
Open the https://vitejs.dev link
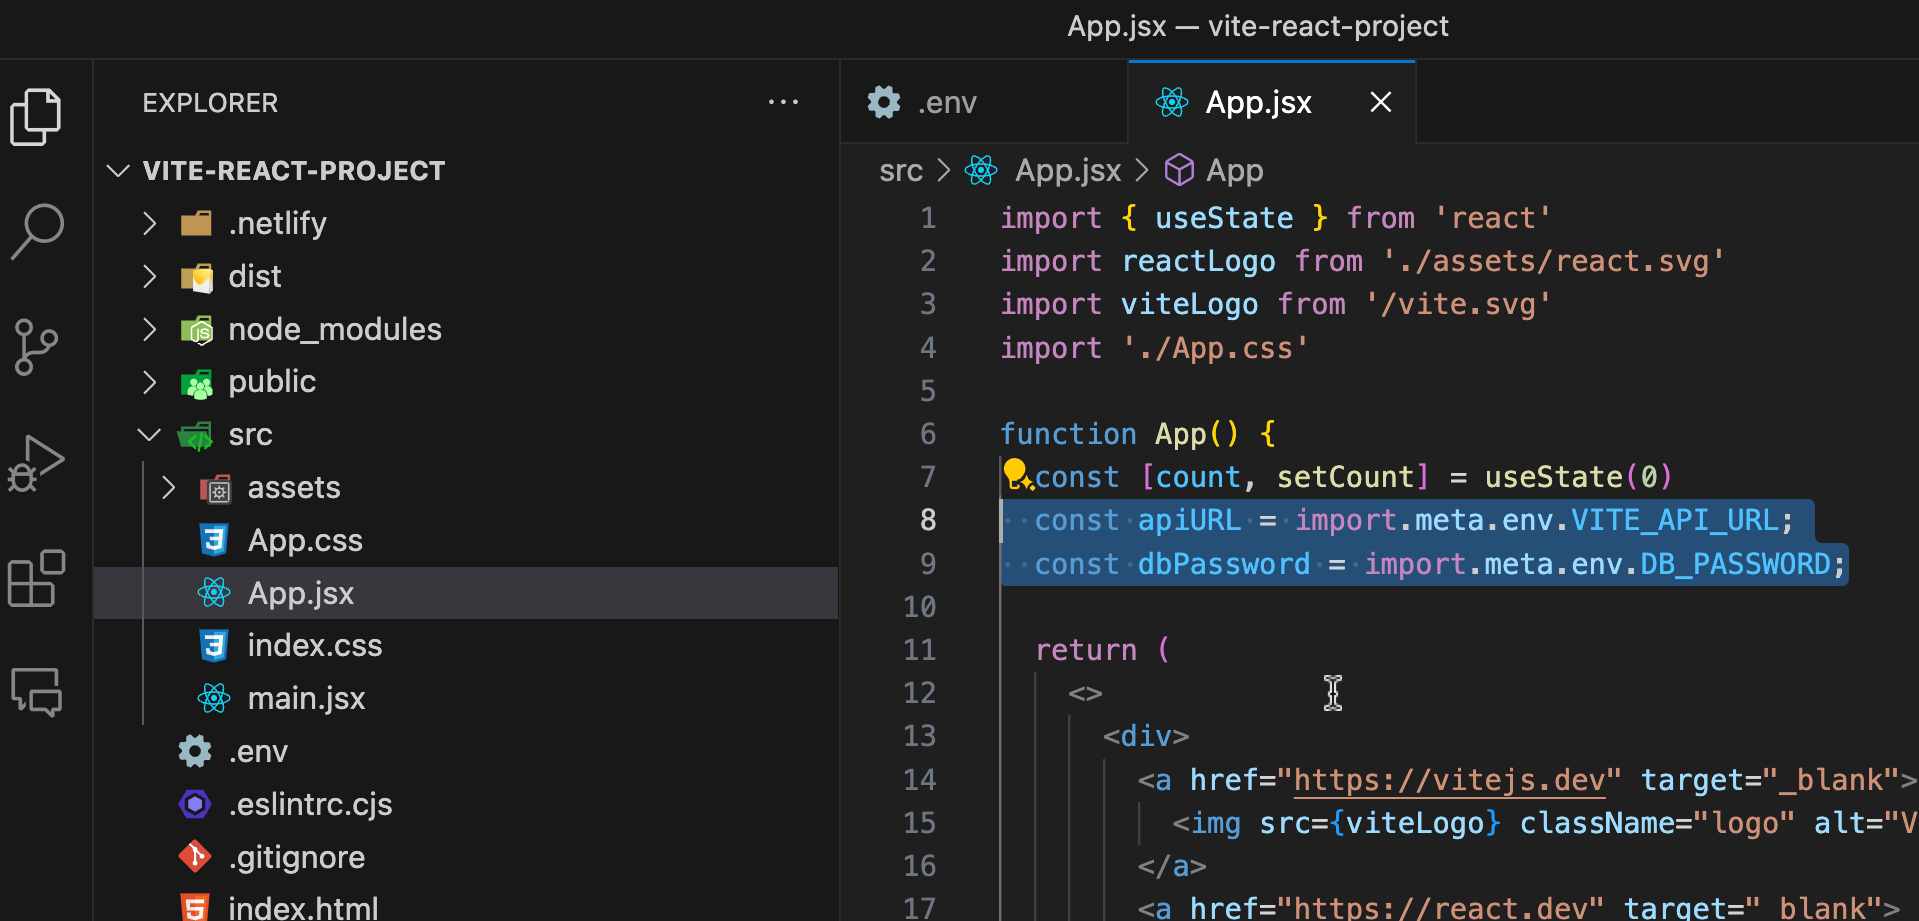(x=1449, y=779)
